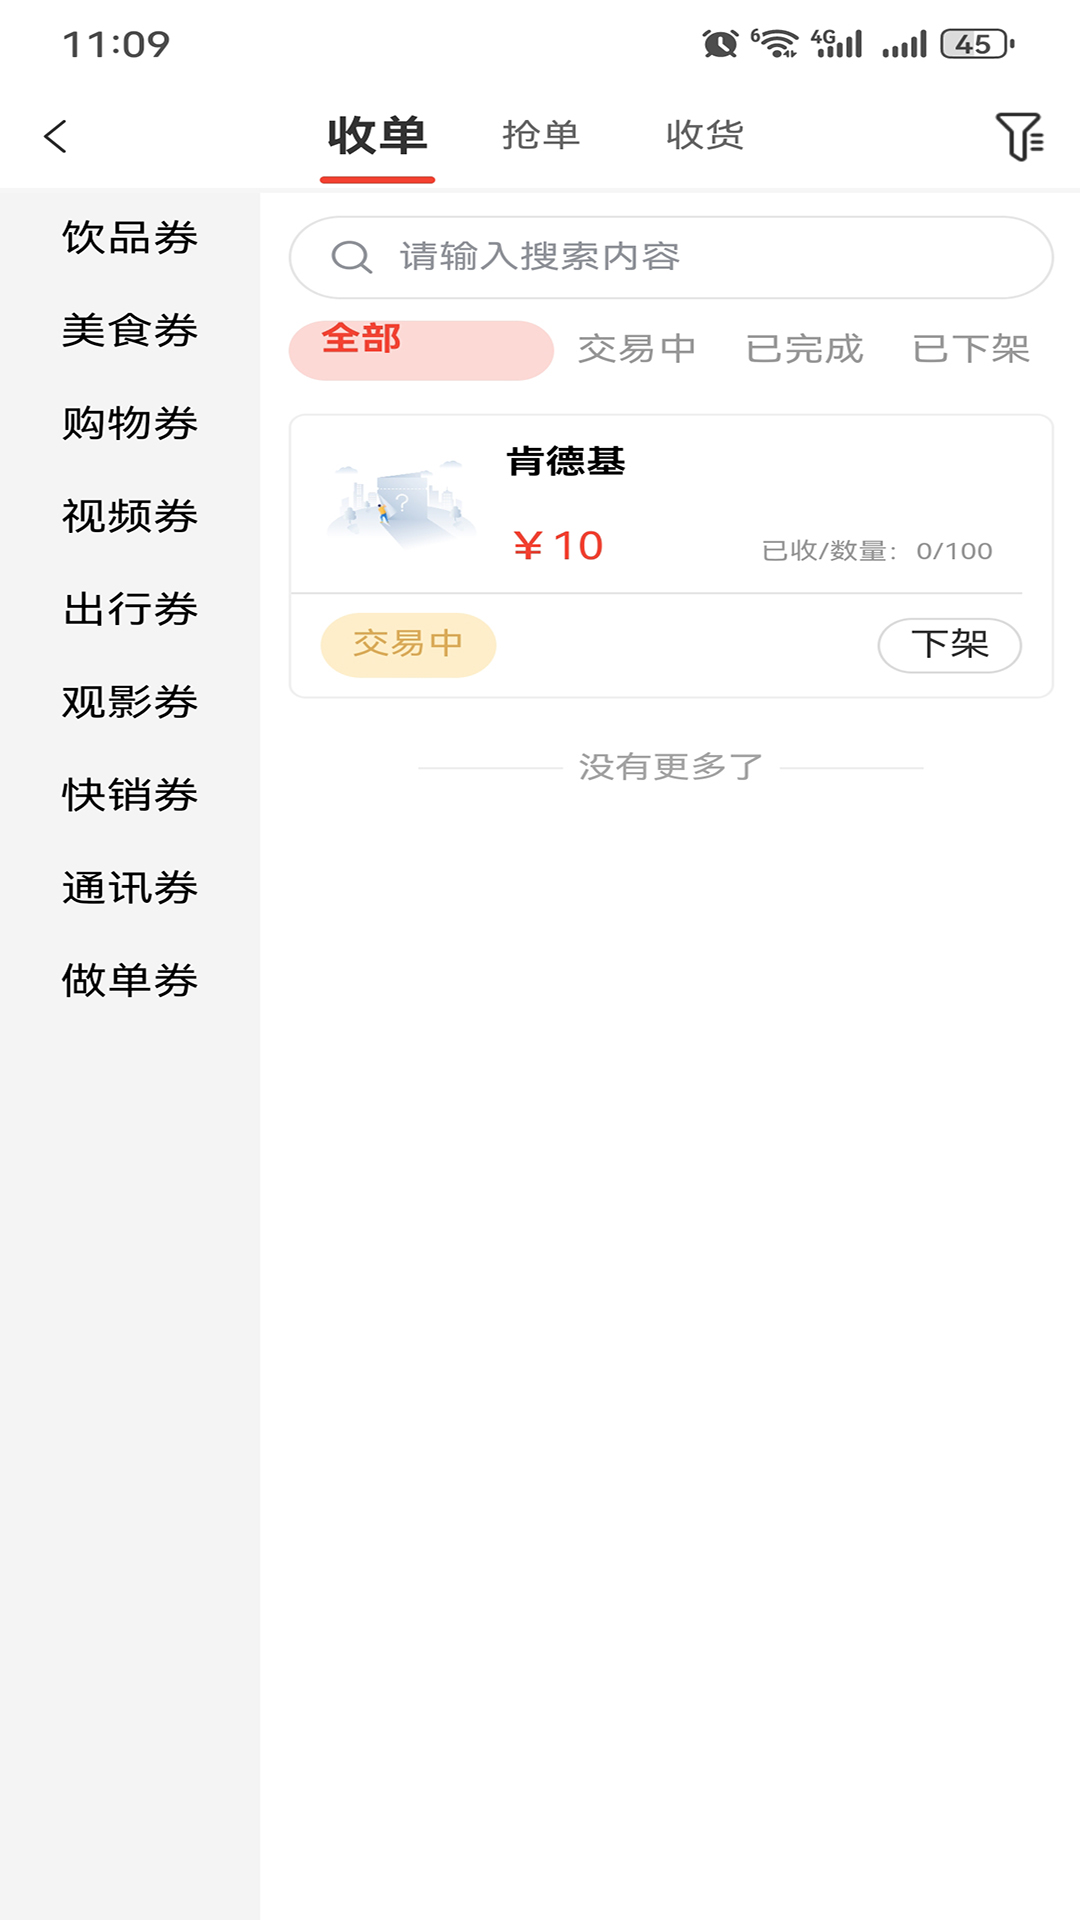Tap the battery indicator icon
The height and width of the screenshot is (1920, 1080).
(x=976, y=44)
